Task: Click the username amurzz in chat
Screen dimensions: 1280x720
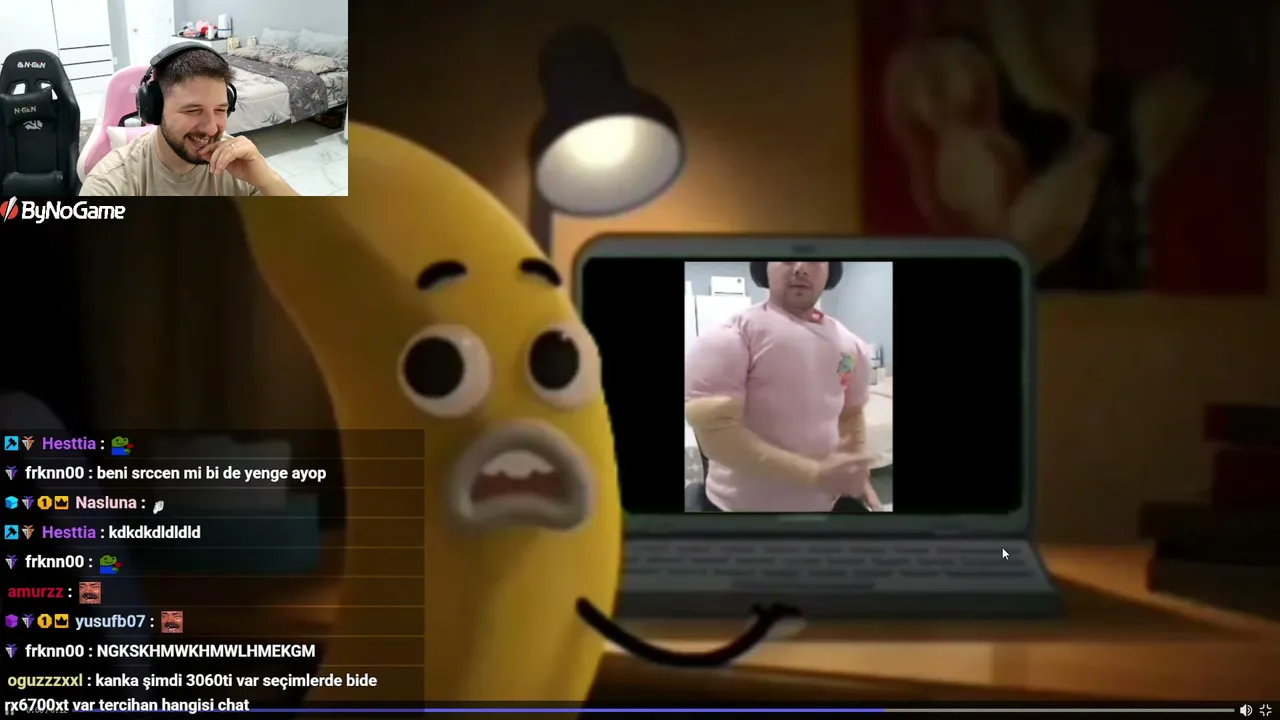Action: pos(35,592)
